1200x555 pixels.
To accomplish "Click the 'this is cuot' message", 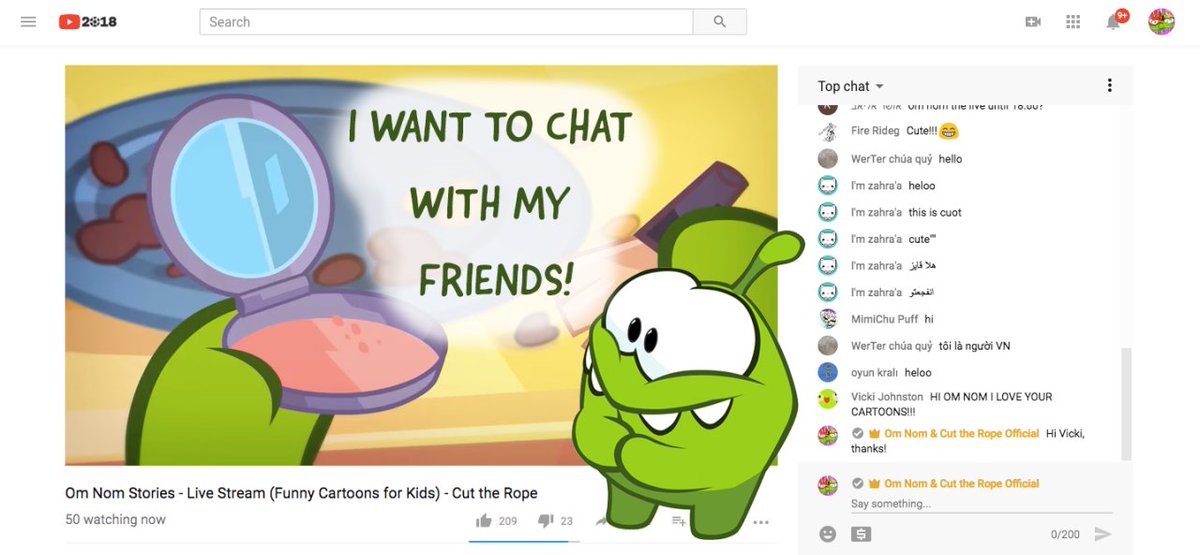I will (935, 212).
